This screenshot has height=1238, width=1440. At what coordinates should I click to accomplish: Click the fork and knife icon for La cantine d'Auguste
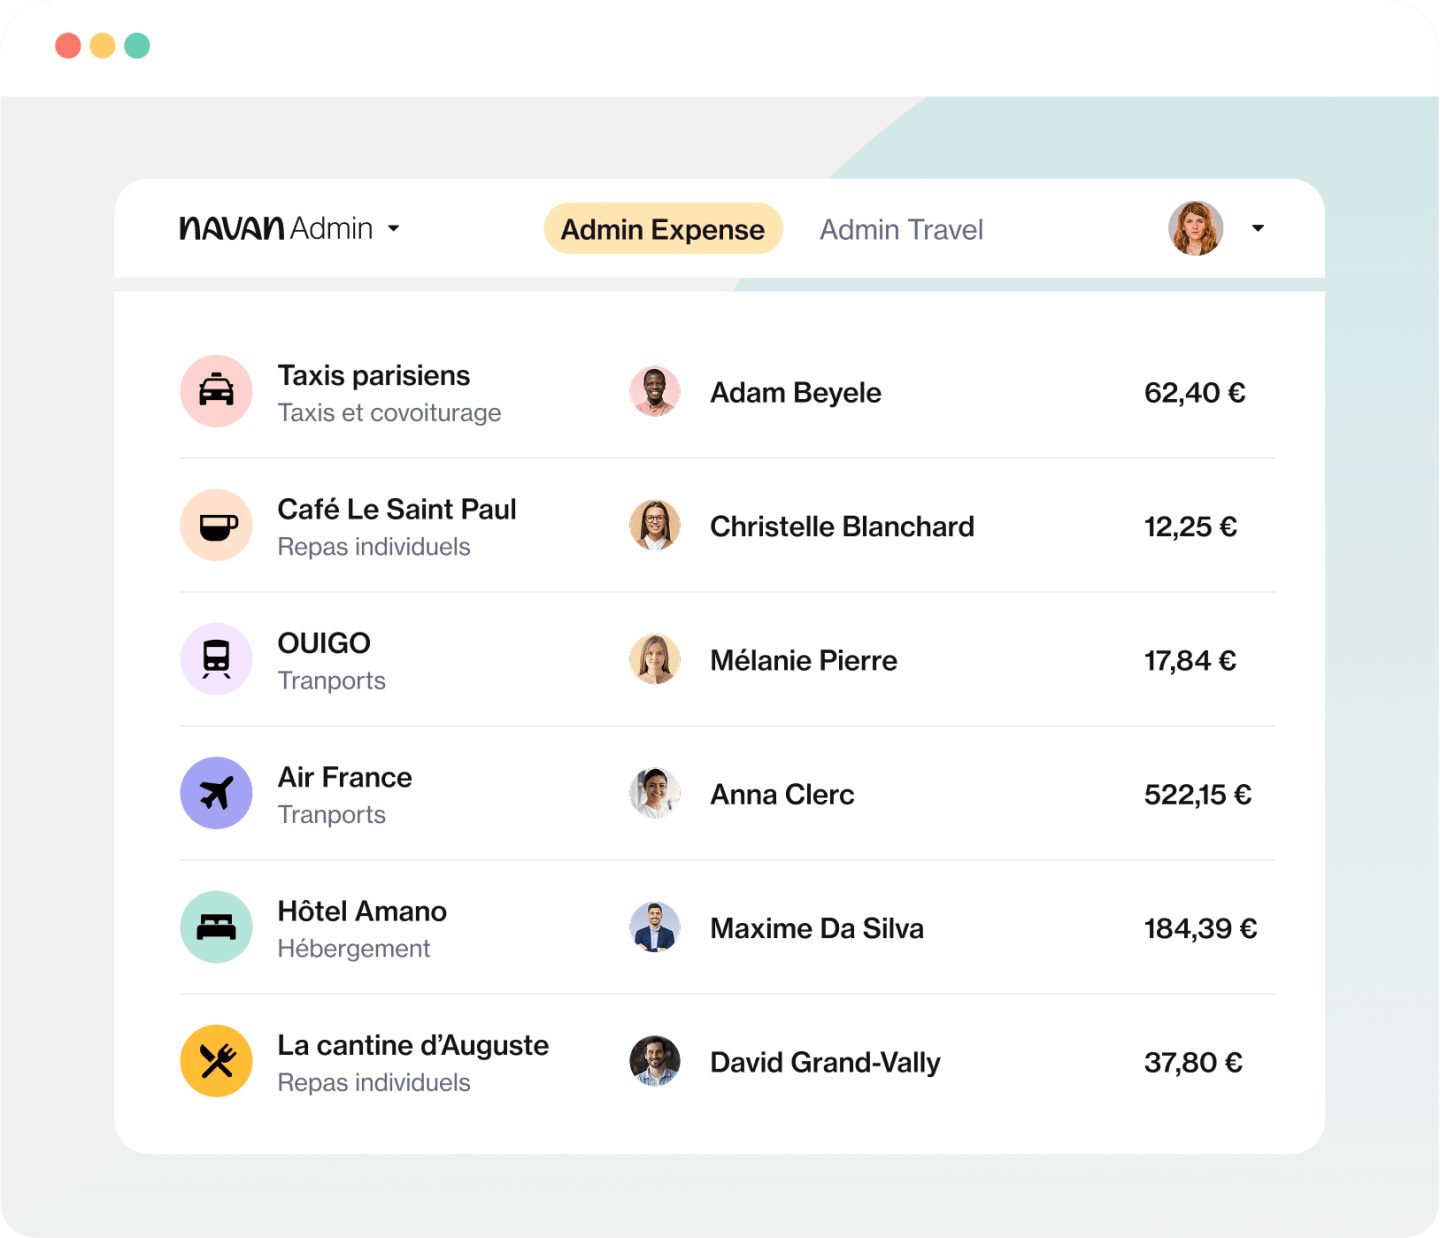(x=216, y=1061)
